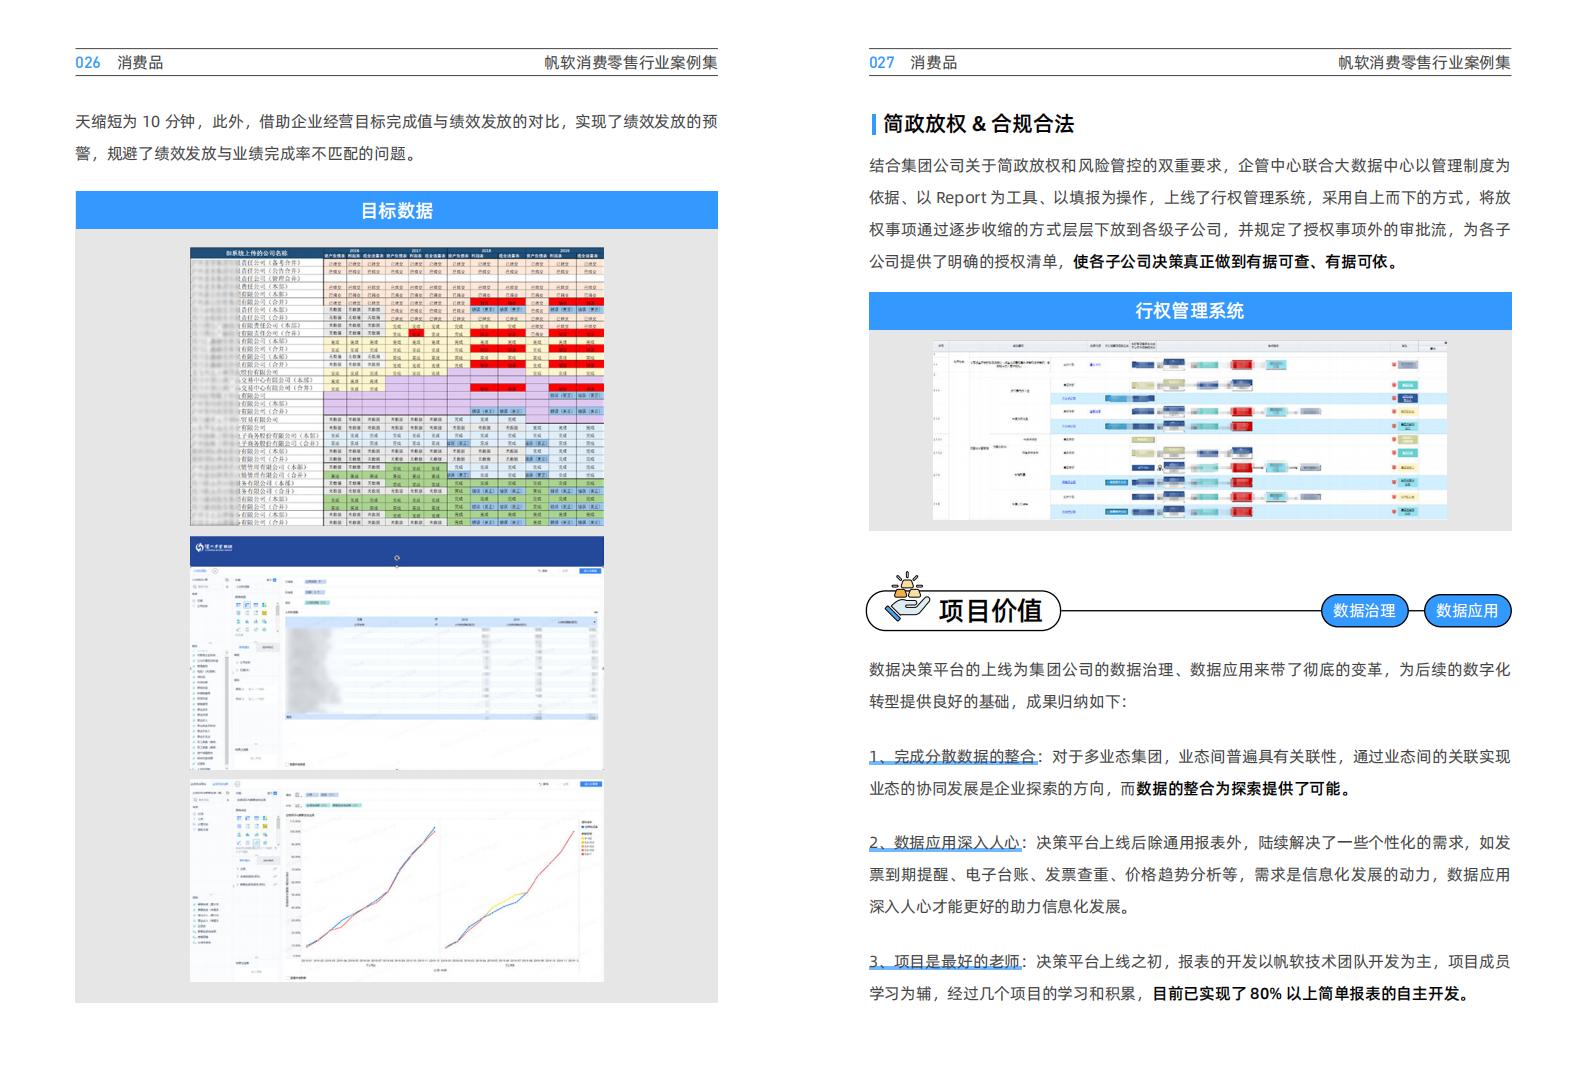Select the 数据治理 tag
Viewport: 1587px width, 1077px height.
(x=1364, y=610)
